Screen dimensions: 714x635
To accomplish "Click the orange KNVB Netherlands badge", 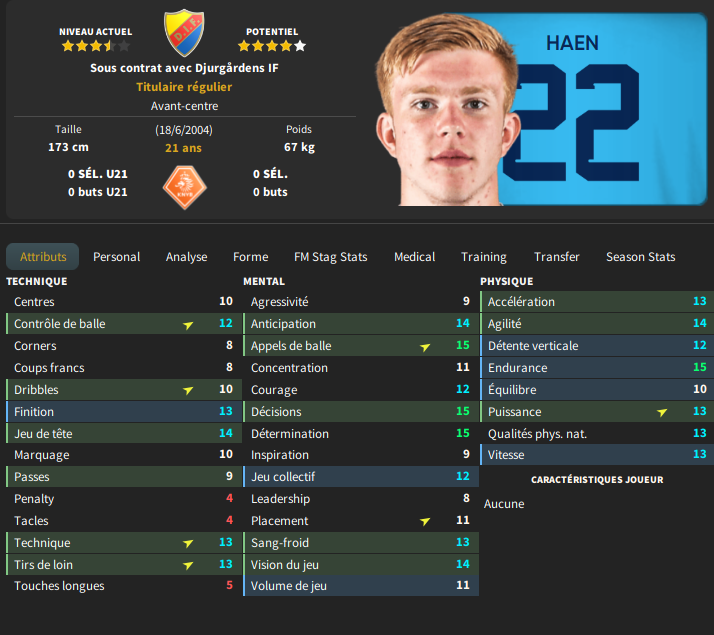I will coord(184,187).
